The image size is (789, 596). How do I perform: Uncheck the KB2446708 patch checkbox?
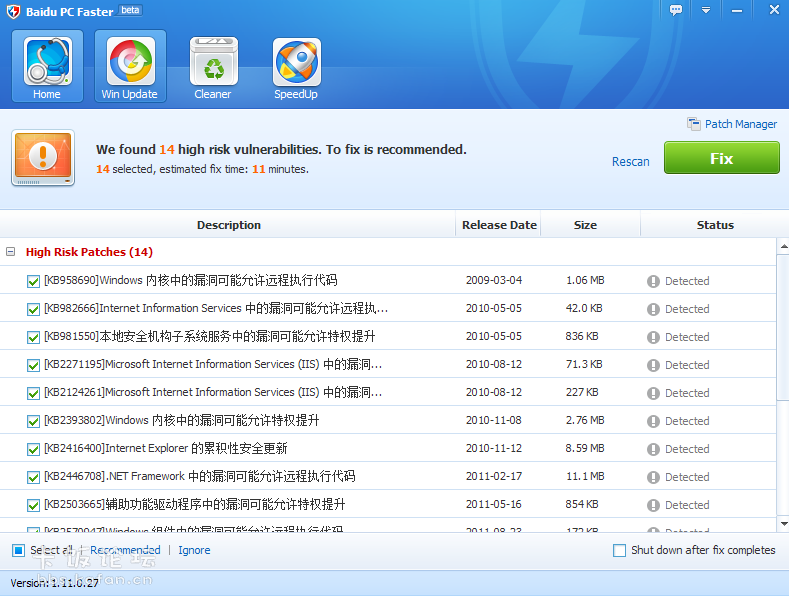(33, 477)
